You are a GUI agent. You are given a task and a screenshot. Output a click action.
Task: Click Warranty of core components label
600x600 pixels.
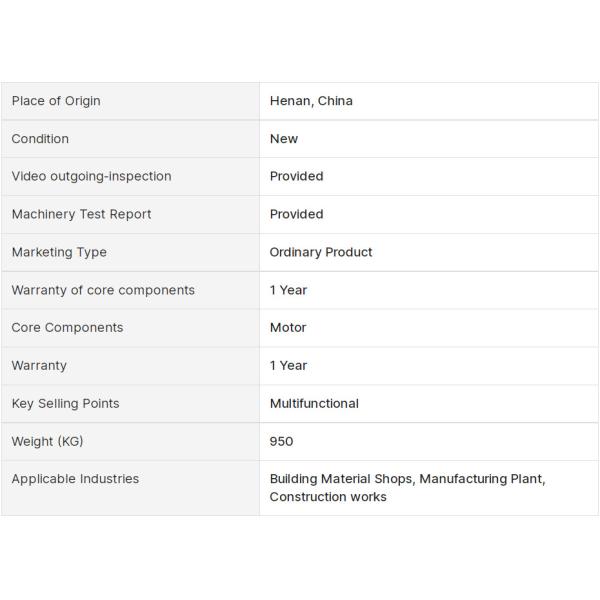coord(103,290)
